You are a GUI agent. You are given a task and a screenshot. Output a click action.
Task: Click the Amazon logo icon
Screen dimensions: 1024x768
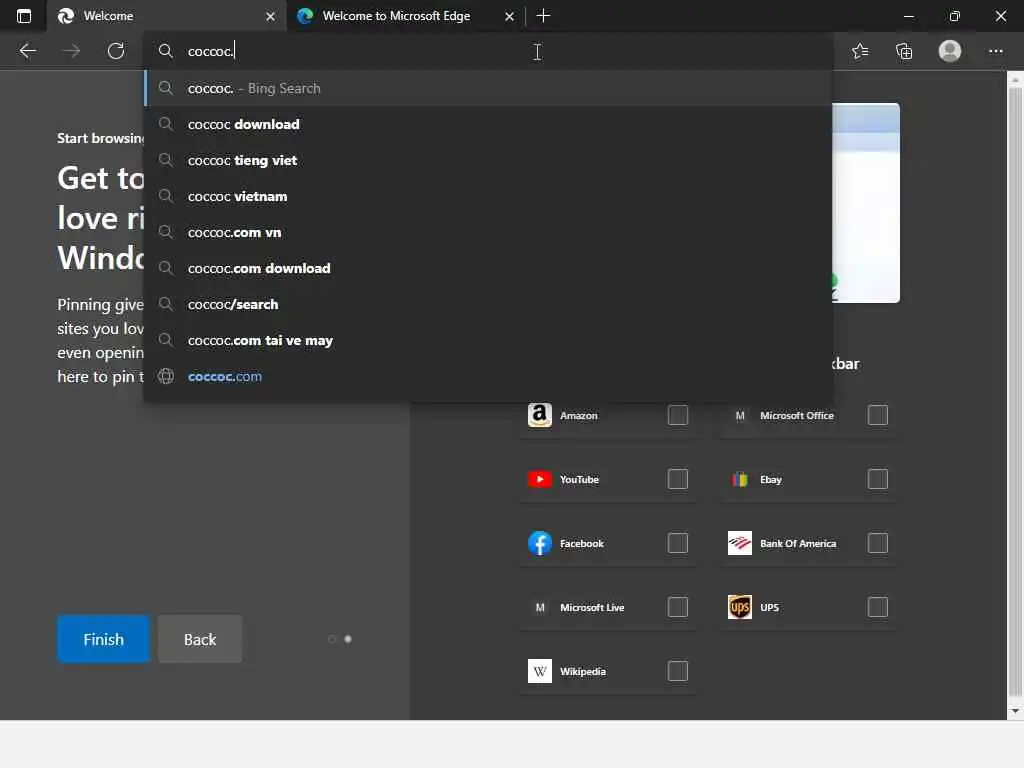pos(539,415)
